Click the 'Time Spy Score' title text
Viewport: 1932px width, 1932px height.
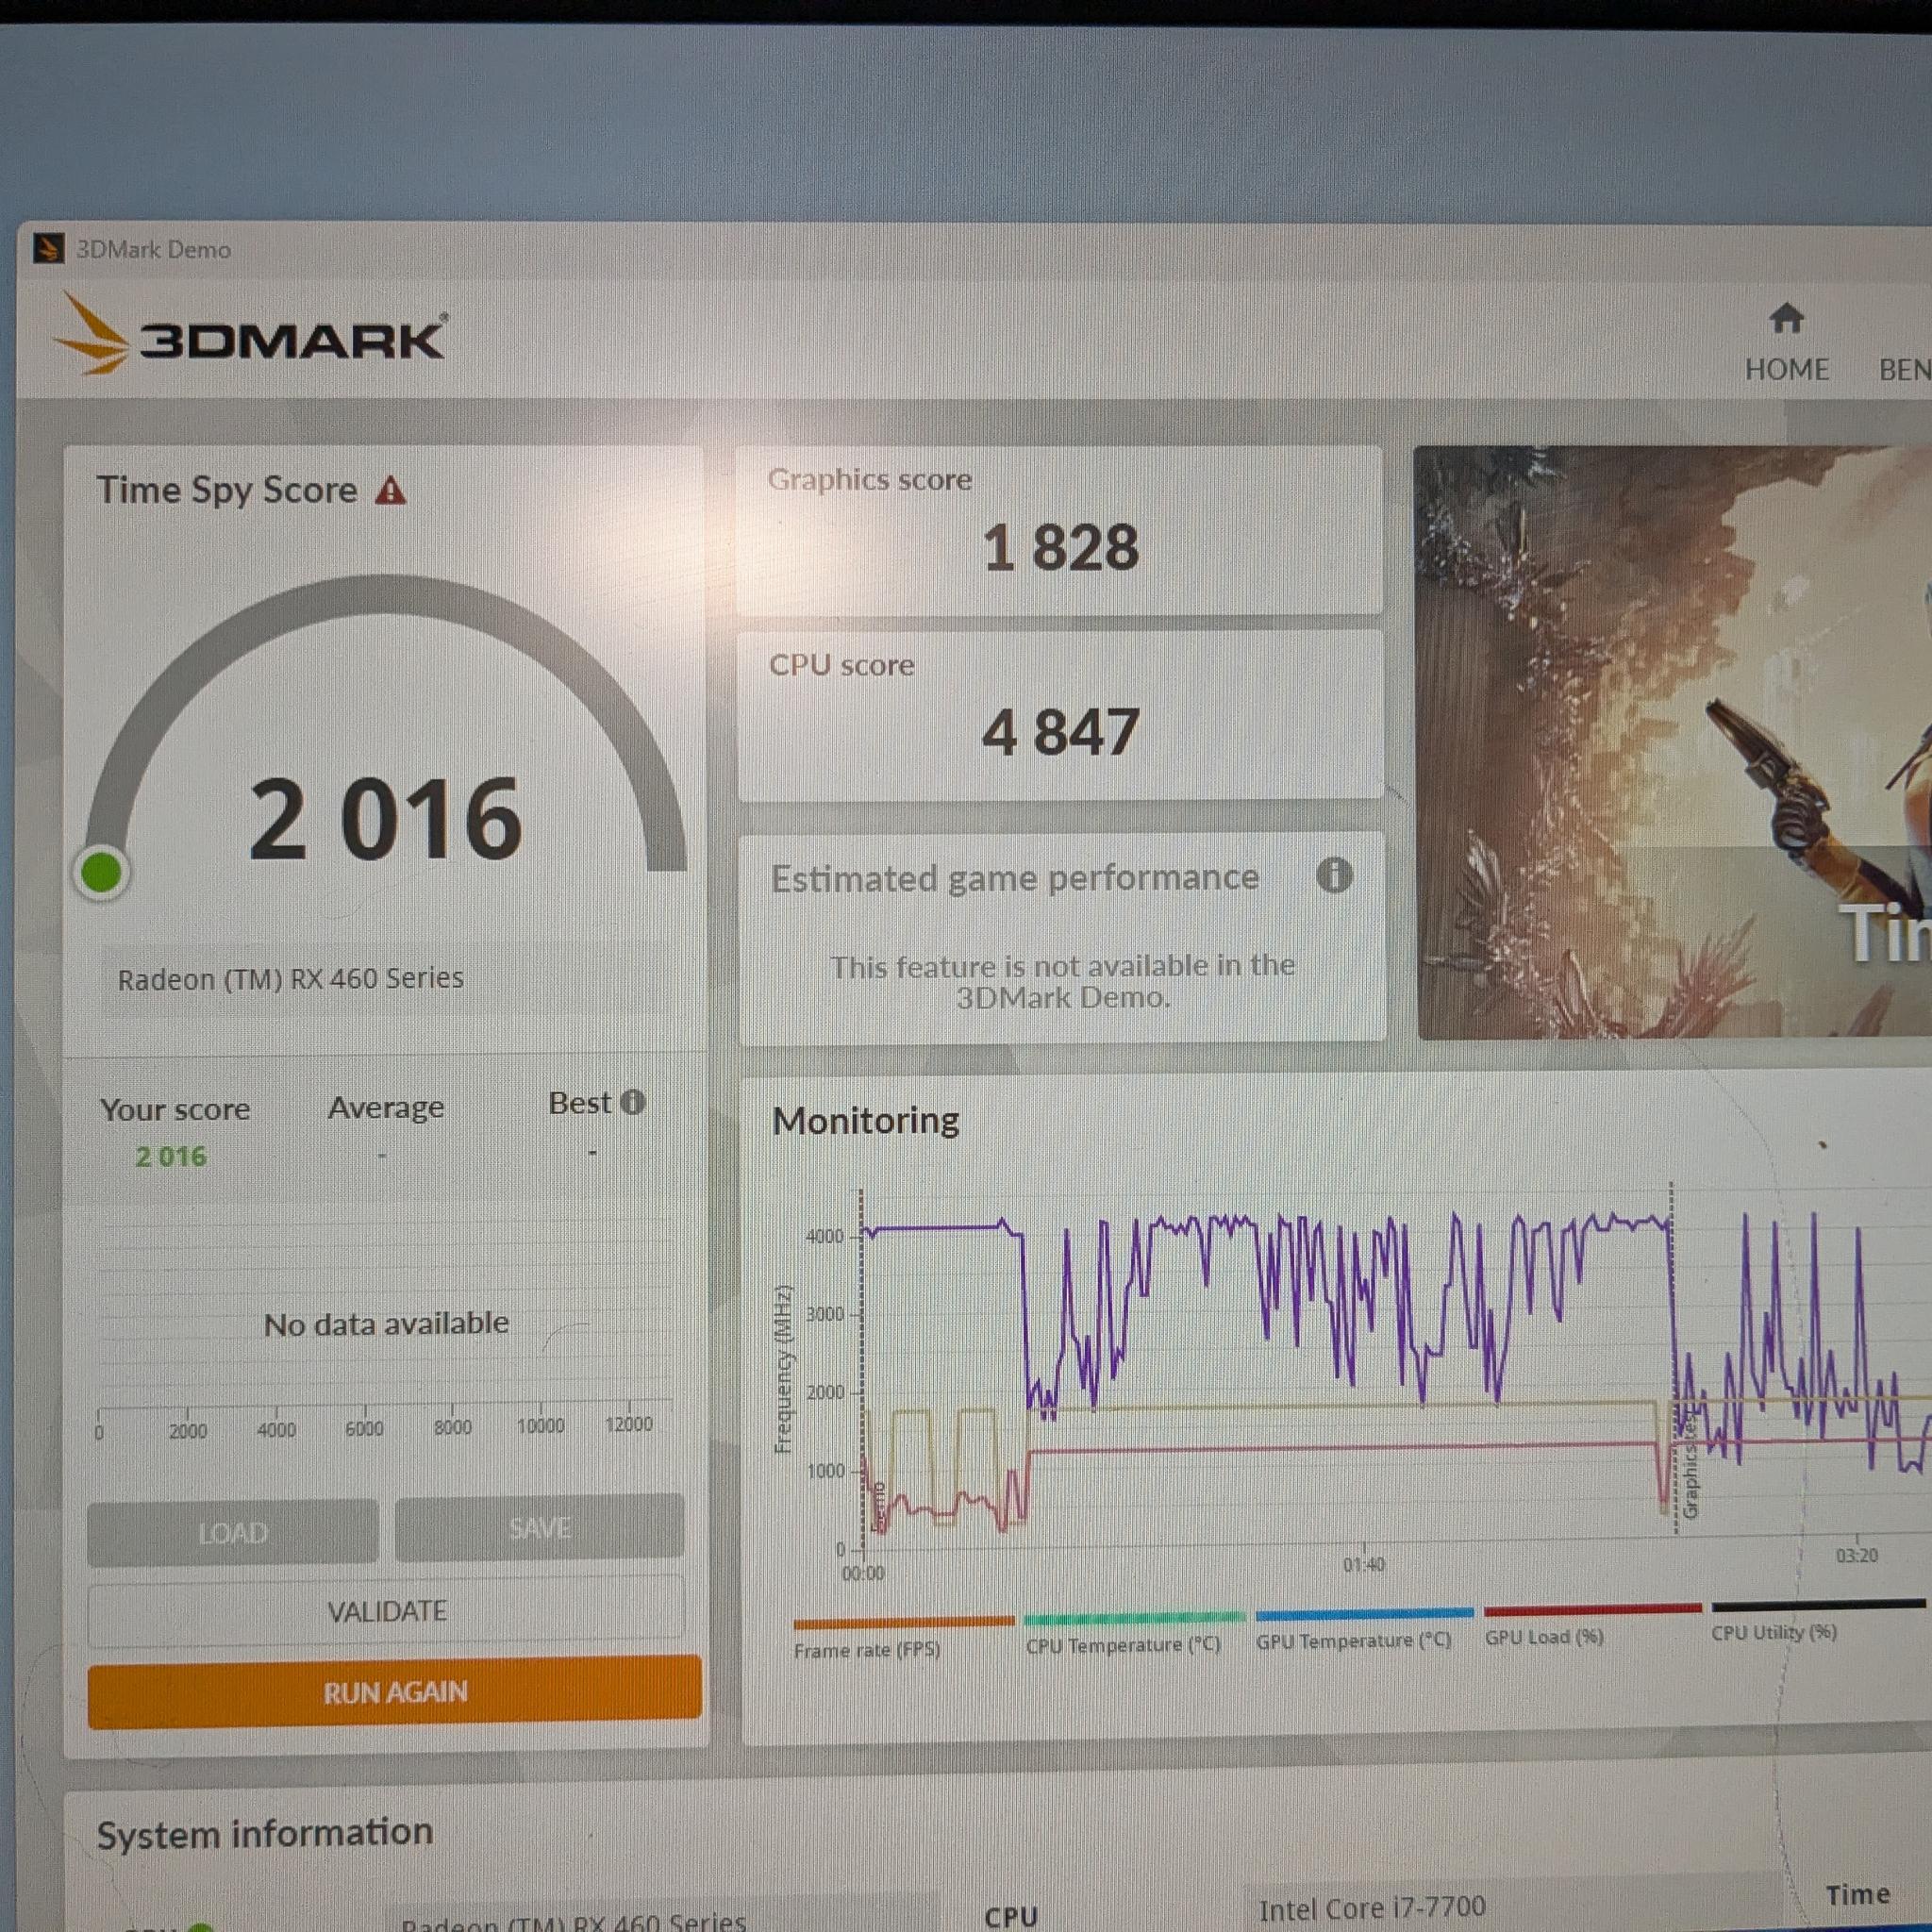coord(227,490)
